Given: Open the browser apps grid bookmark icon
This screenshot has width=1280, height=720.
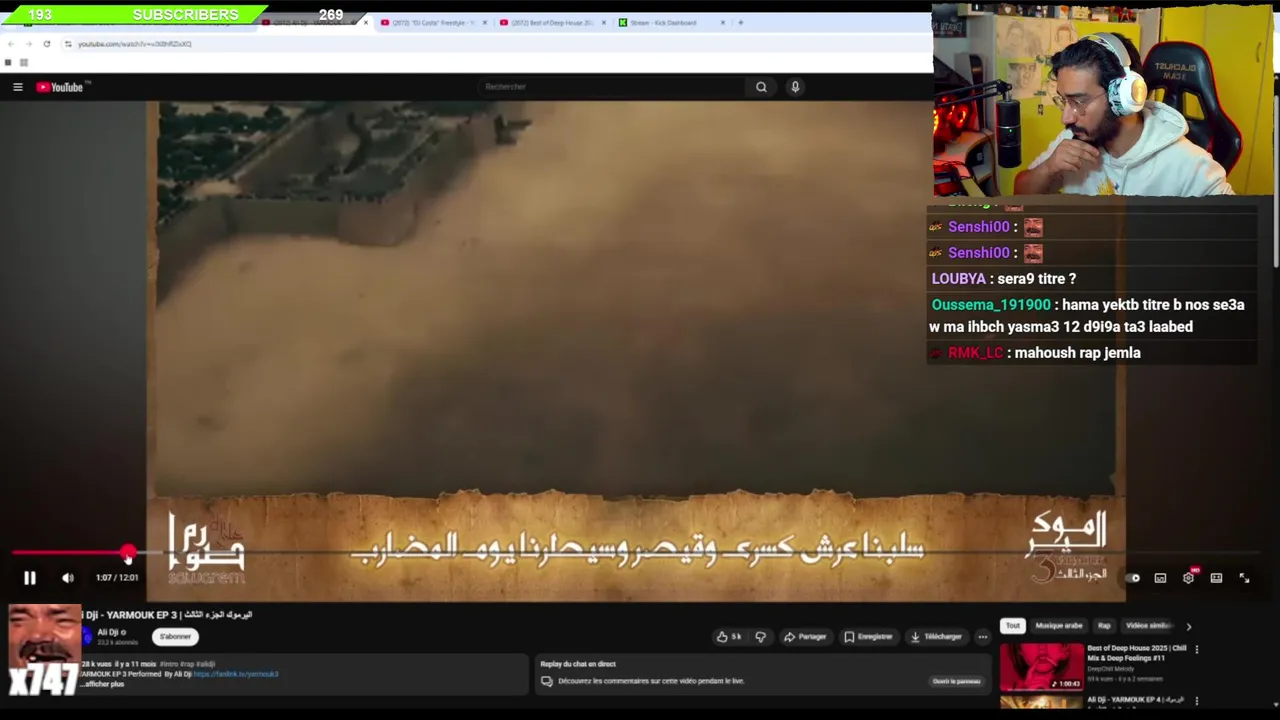Looking at the screenshot, I should click(x=24, y=63).
